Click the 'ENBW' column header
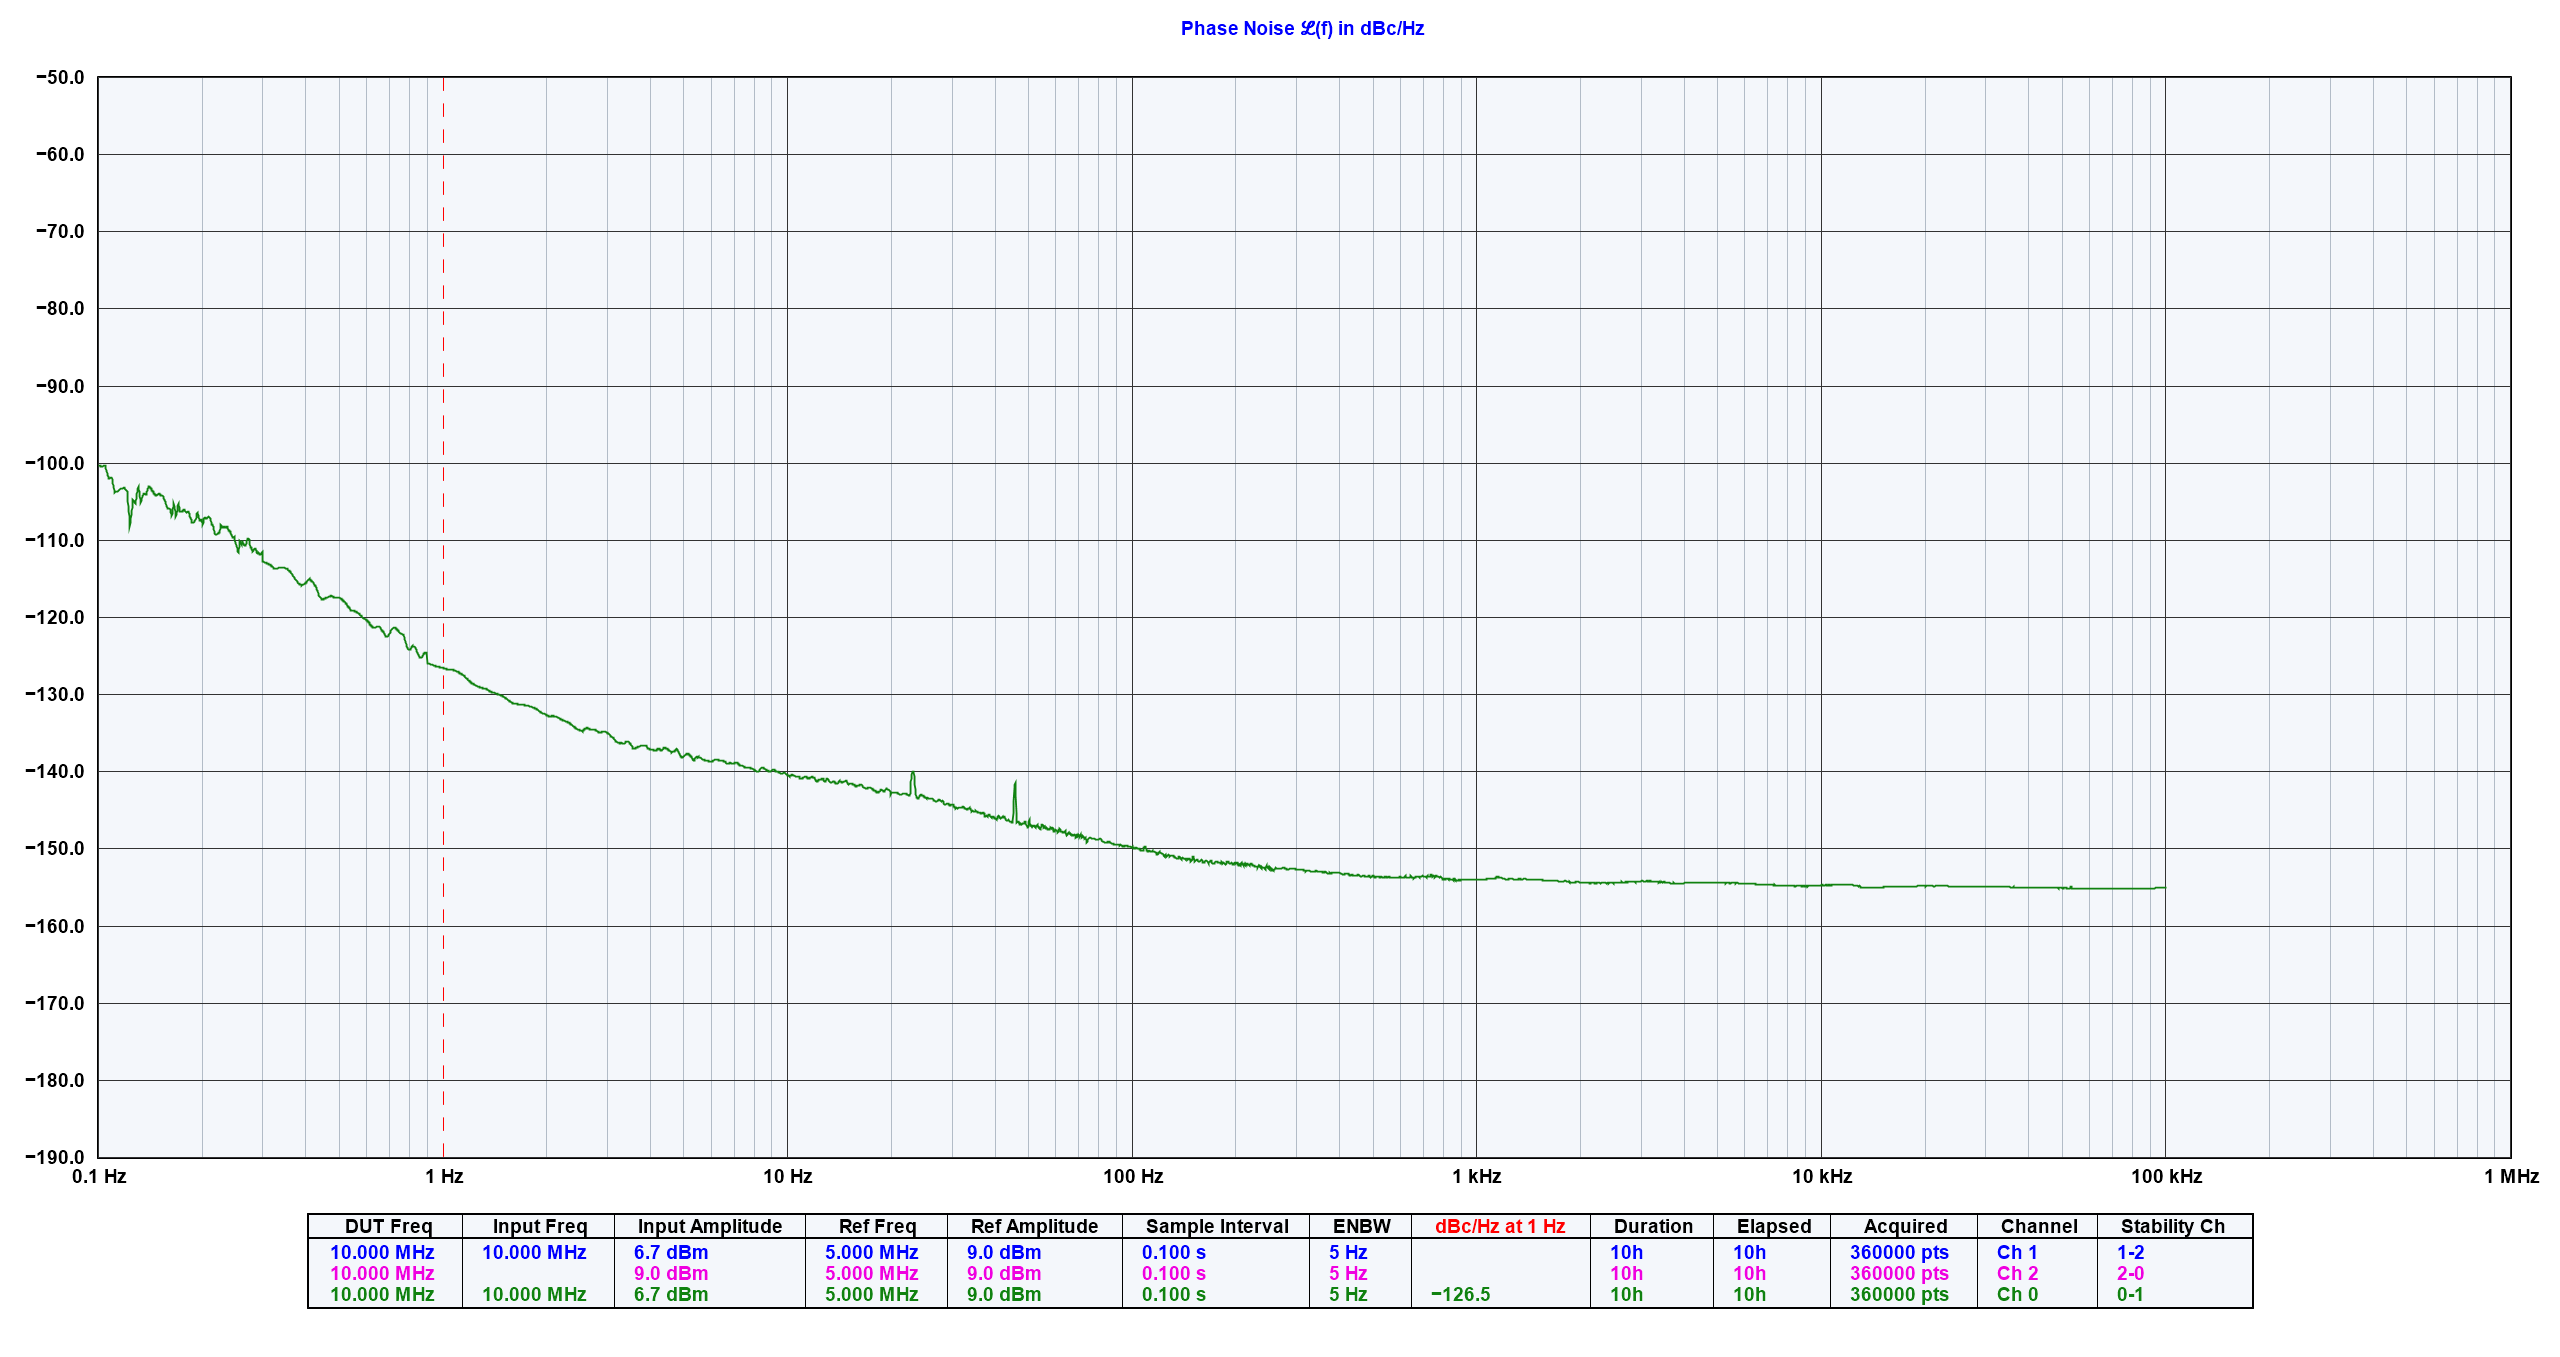 point(1361,1226)
